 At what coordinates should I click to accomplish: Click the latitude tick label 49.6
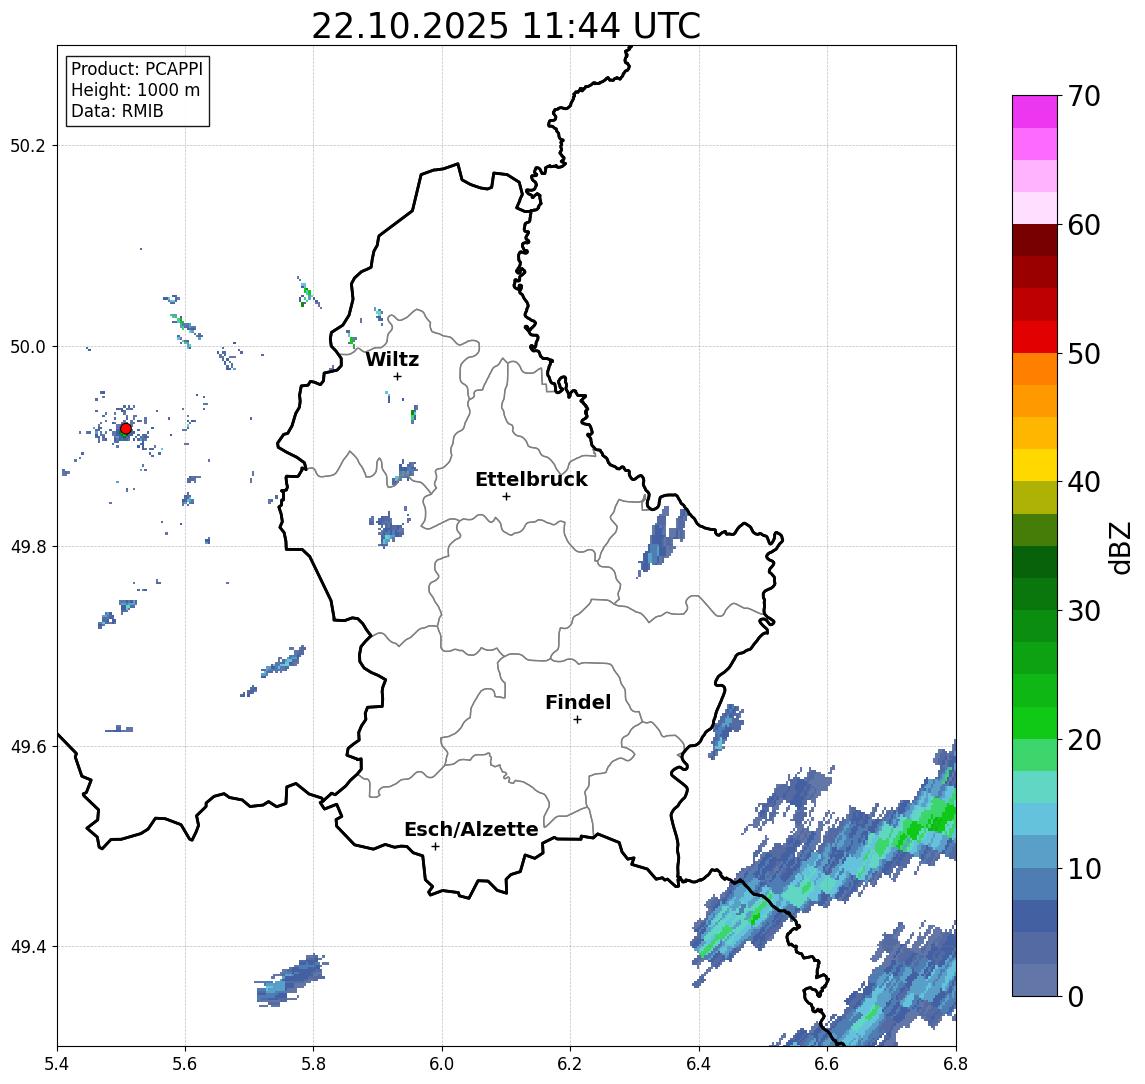pos(27,747)
